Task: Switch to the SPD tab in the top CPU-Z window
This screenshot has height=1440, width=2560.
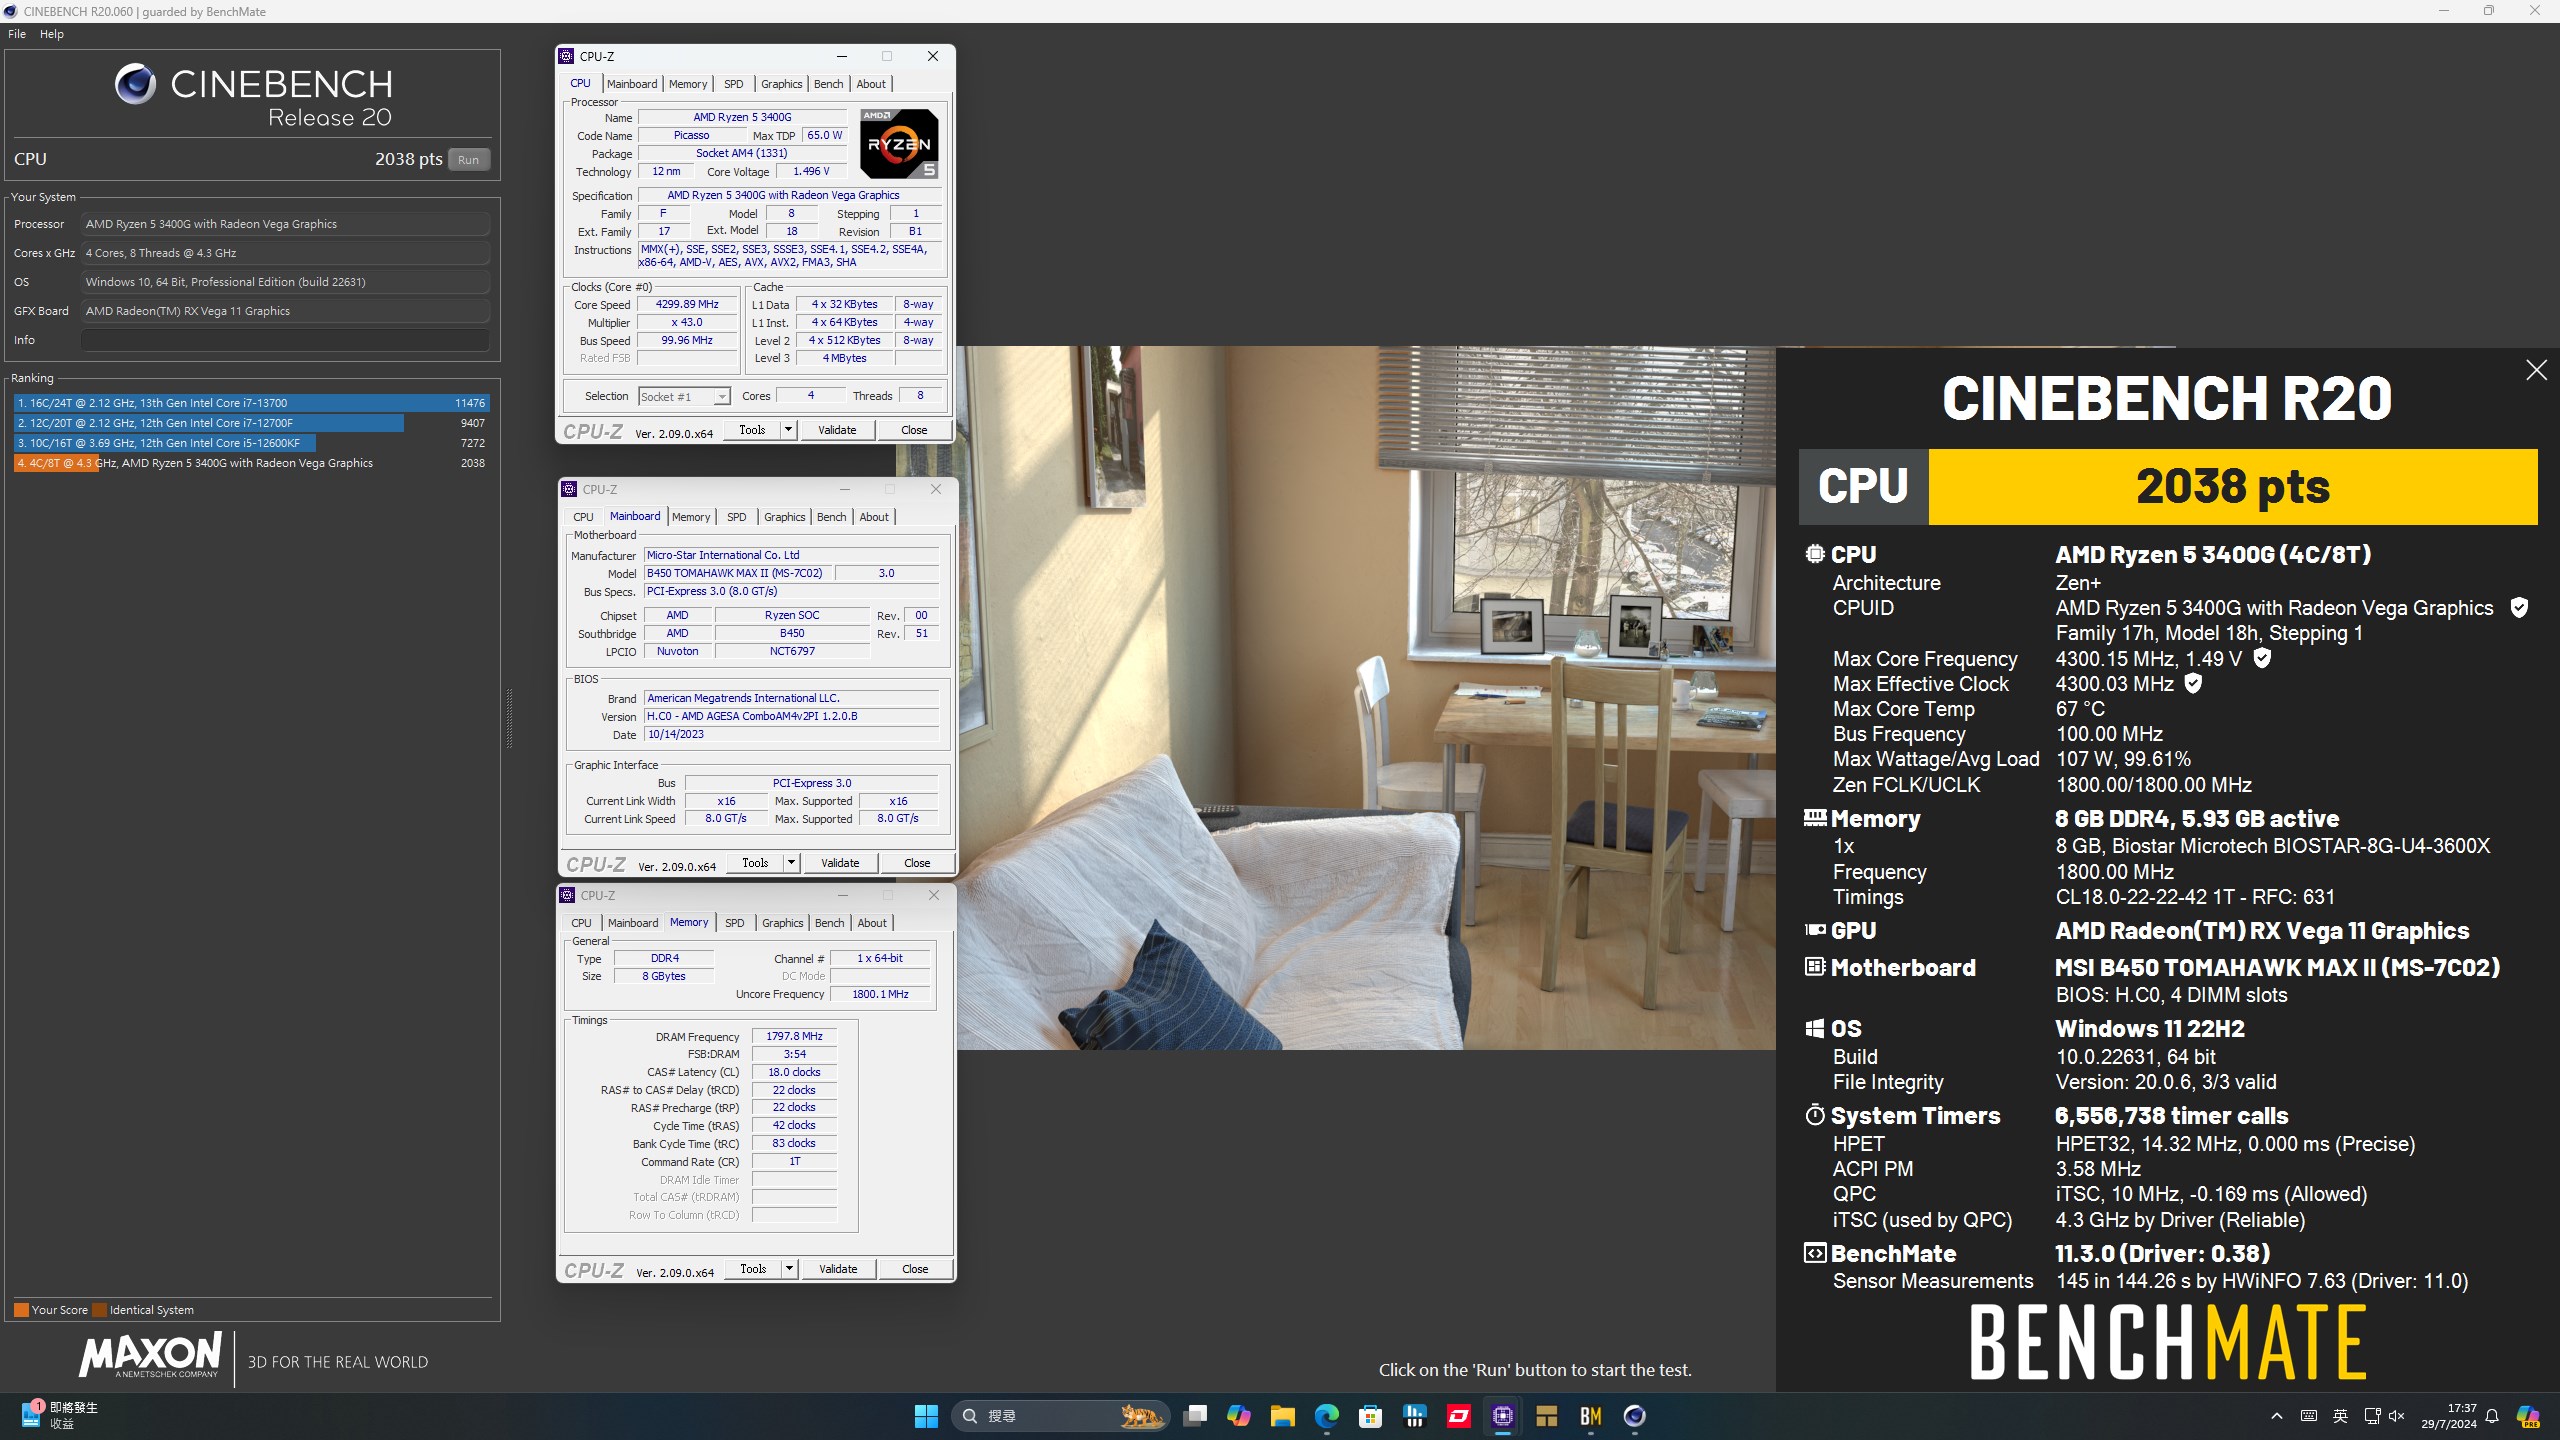Action: point(734,84)
